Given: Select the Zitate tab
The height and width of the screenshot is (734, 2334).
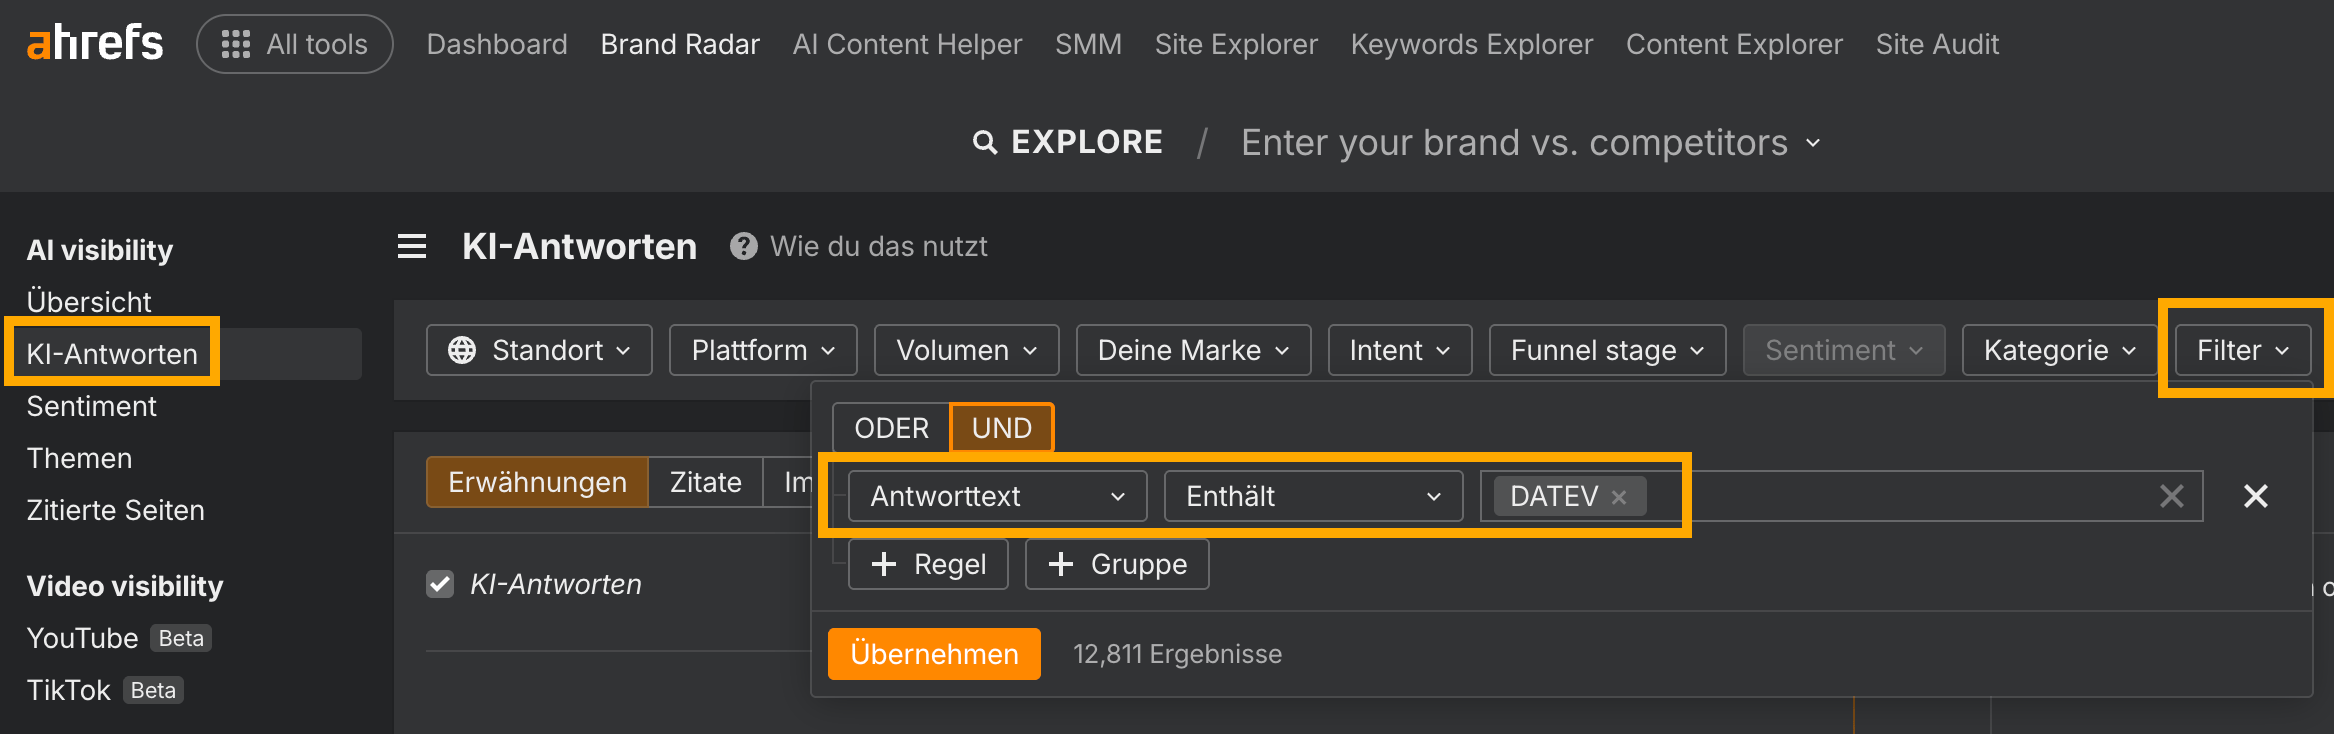Looking at the screenshot, I should (x=705, y=482).
